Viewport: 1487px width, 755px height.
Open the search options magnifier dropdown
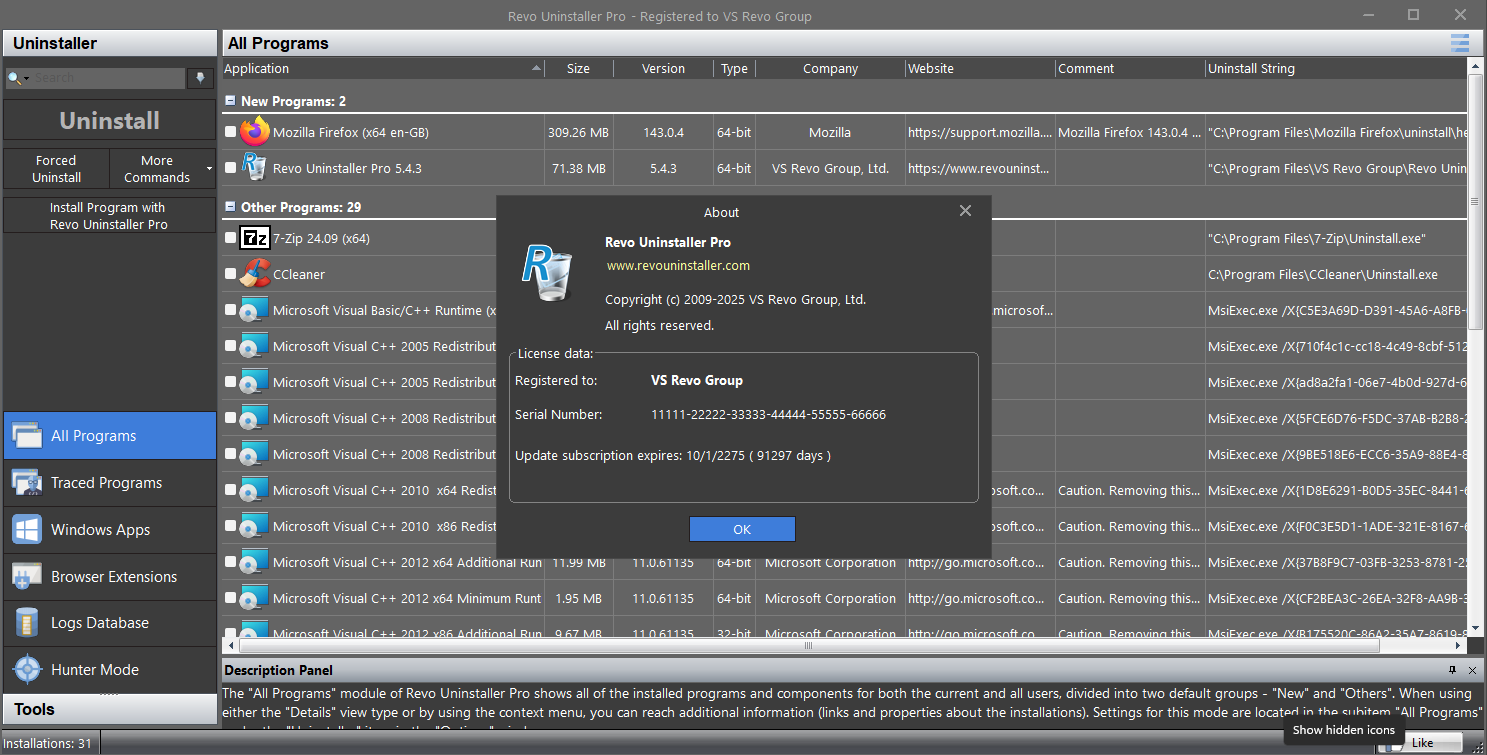point(17,78)
